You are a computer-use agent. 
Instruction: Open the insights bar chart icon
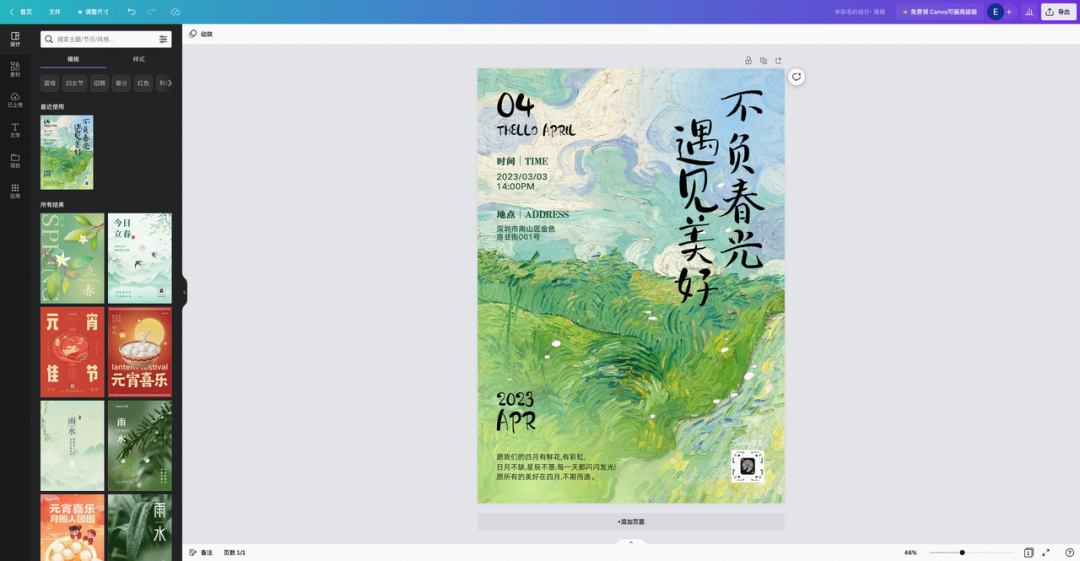coord(1029,12)
